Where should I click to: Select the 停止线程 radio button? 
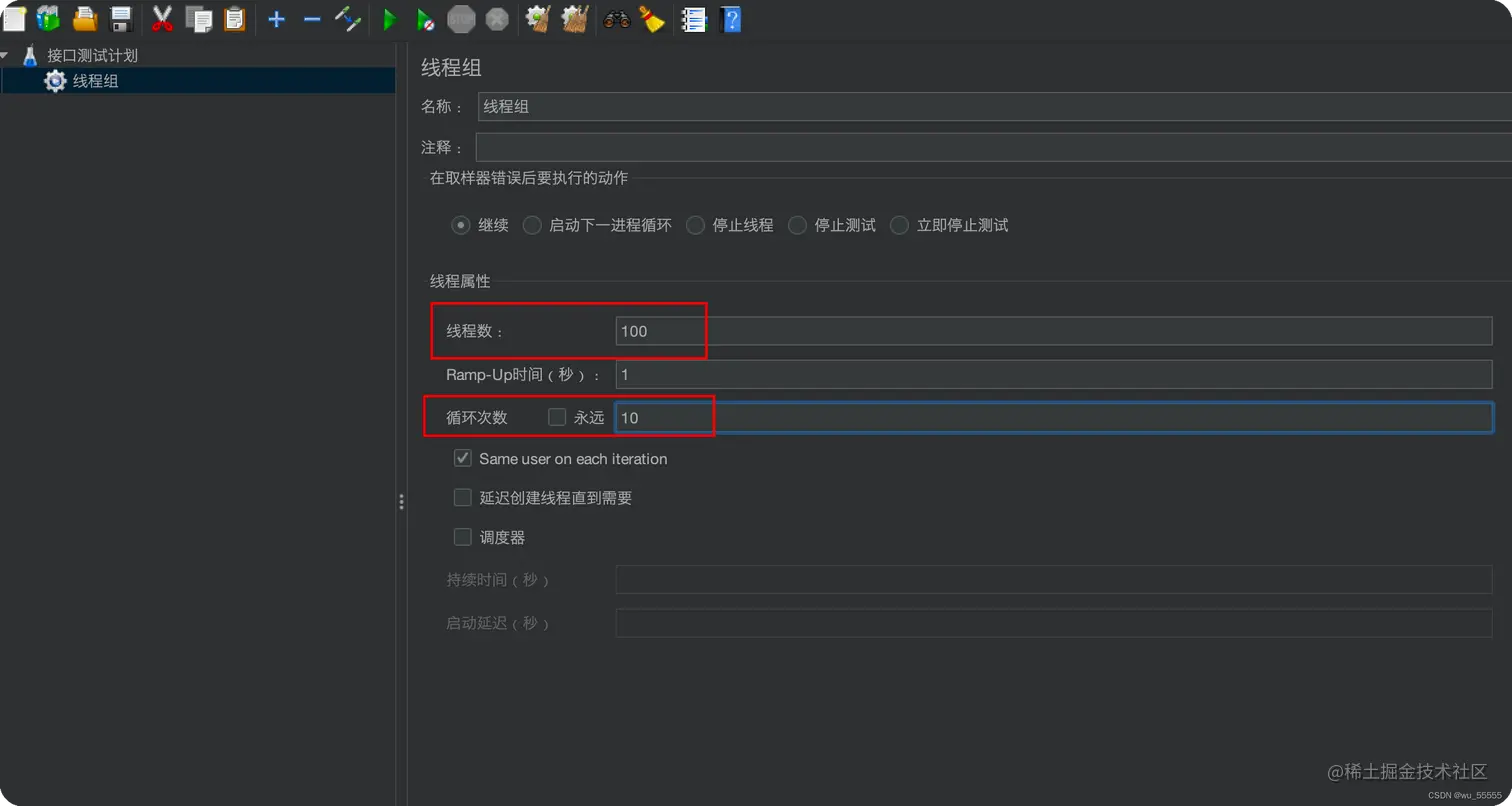coord(695,225)
